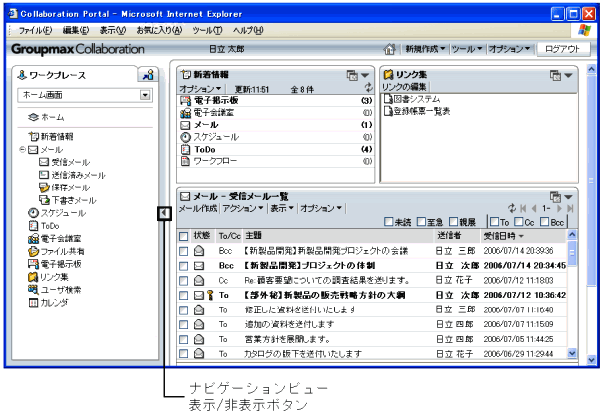Click the ログアウト button

click(x=562, y=49)
